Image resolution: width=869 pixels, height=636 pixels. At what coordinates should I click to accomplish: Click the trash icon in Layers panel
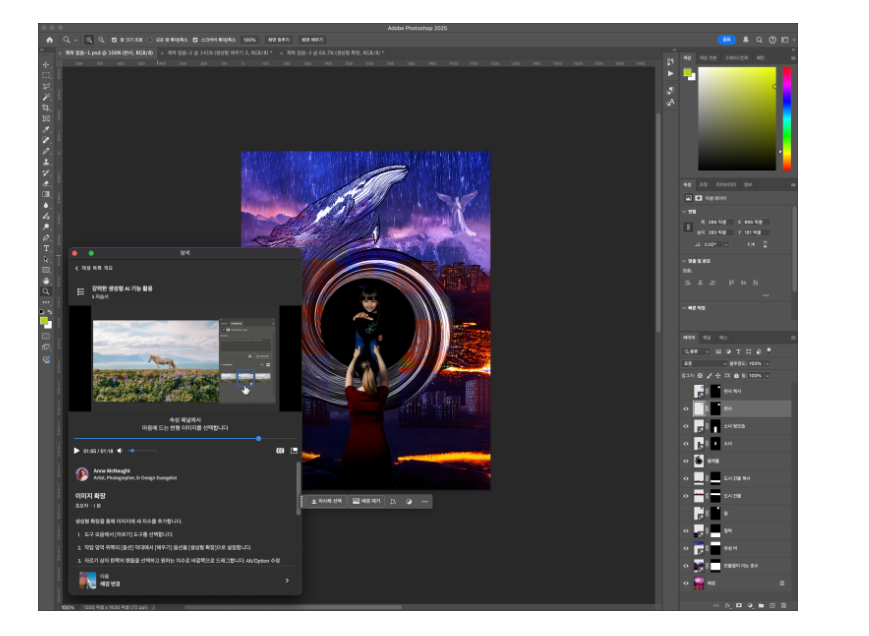pyautogui.click(x=783, y=606)
